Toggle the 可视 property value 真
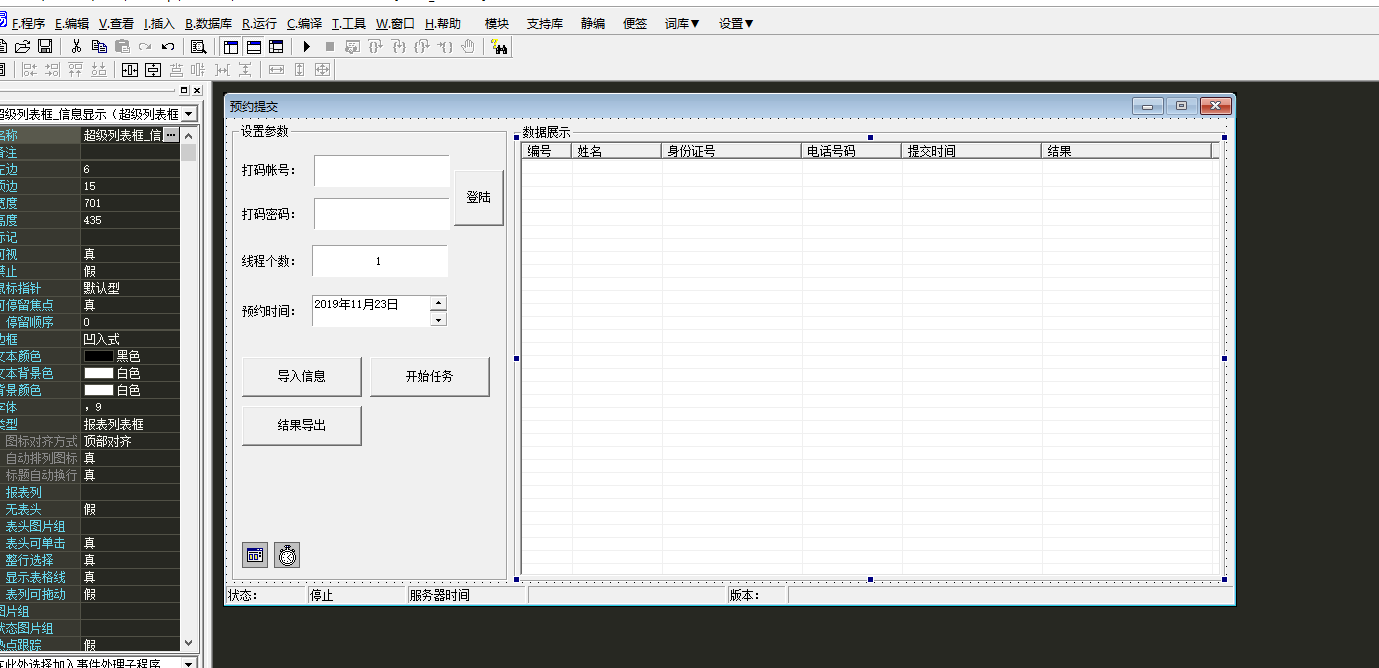The image size is (1379, 668). 130,254
